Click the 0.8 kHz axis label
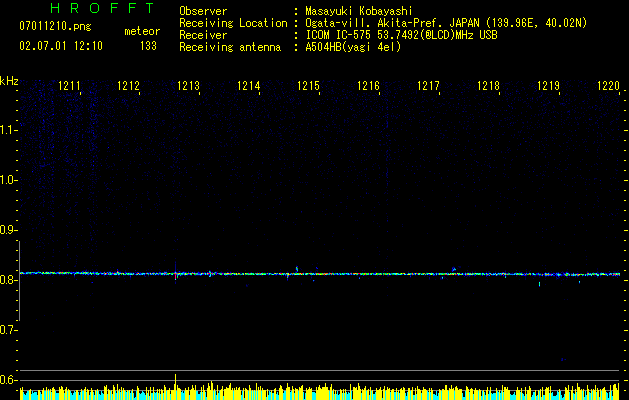629x400 pixels. [8, 280]
